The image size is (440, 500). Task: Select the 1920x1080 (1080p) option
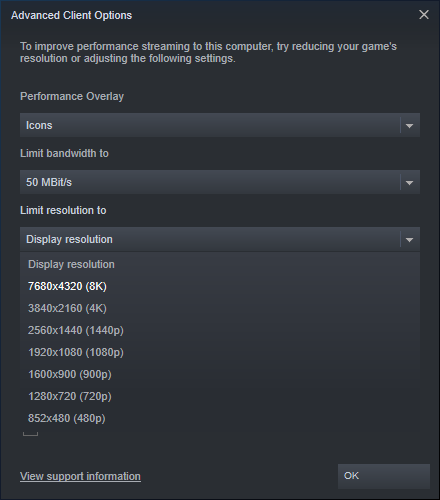220,352
